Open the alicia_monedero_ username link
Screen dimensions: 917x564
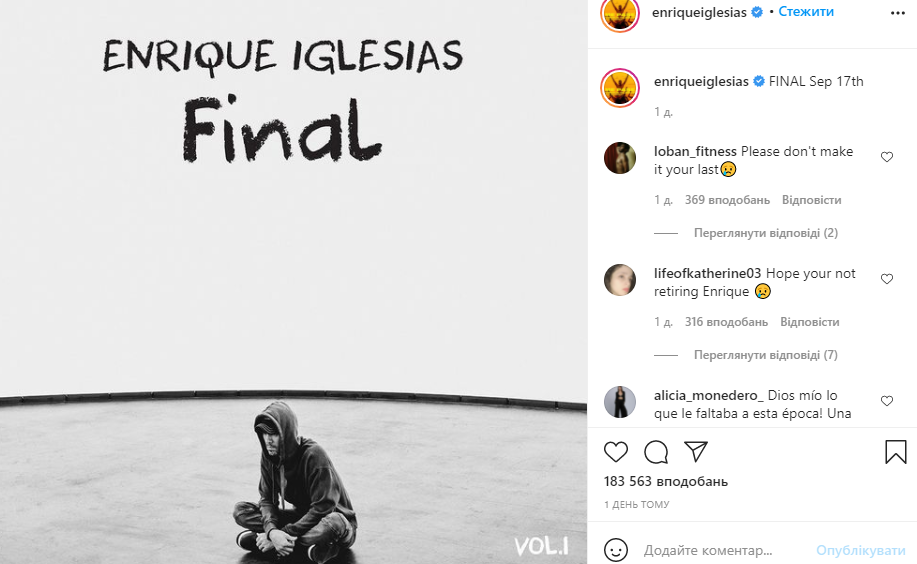pos(708,396)
